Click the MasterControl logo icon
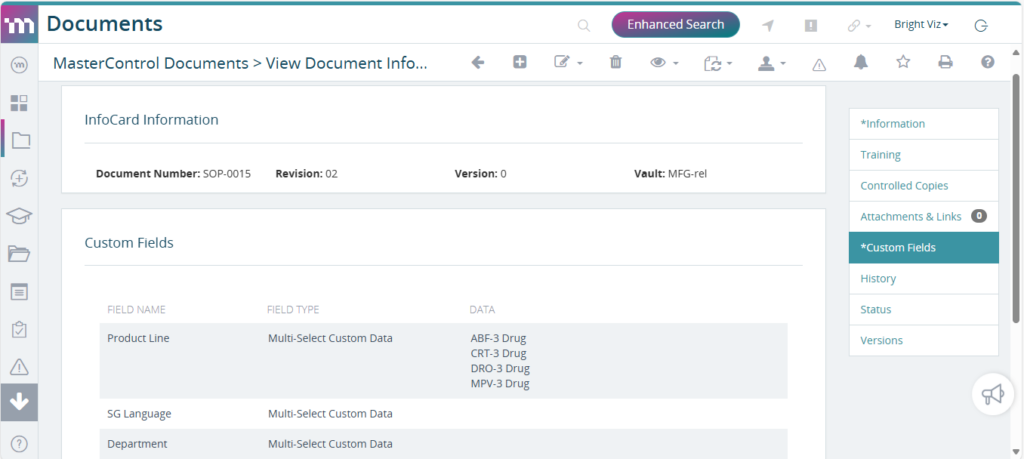This screenshot has width=1024, height=459. [x=19, y=25]
